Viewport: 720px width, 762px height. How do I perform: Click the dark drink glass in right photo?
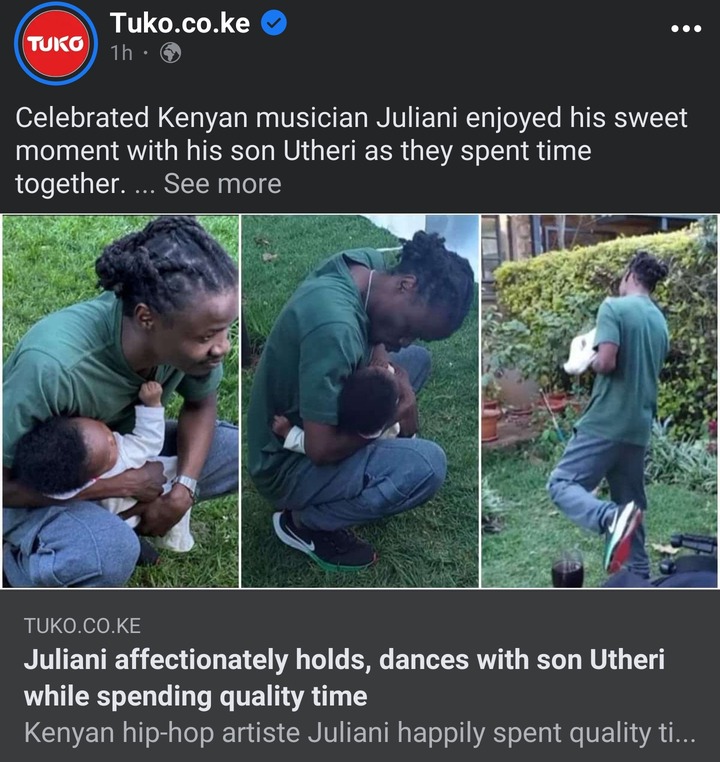(x=567, y=570)
